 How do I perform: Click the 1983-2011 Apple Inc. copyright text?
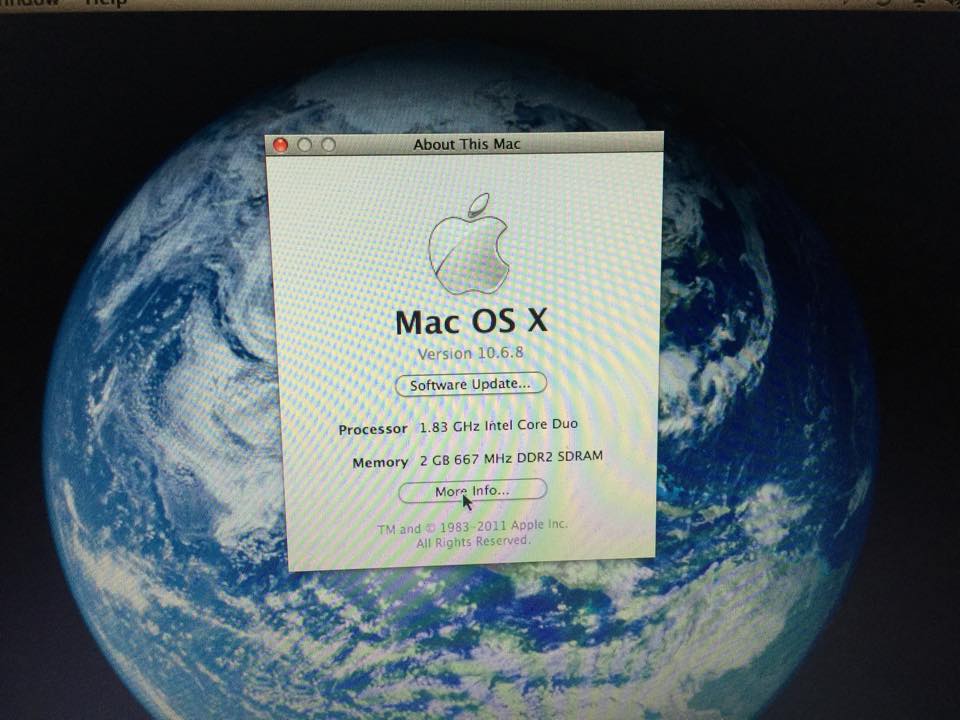472,527
